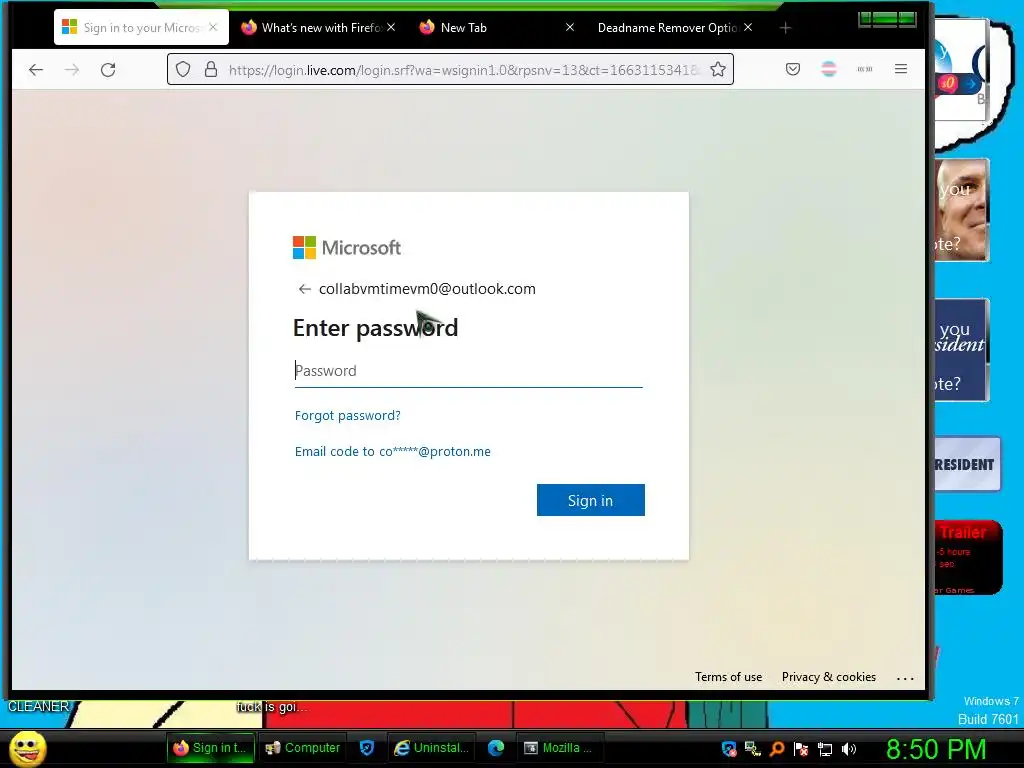Click the volume speaker tray icon

click(x=849, y=749)
